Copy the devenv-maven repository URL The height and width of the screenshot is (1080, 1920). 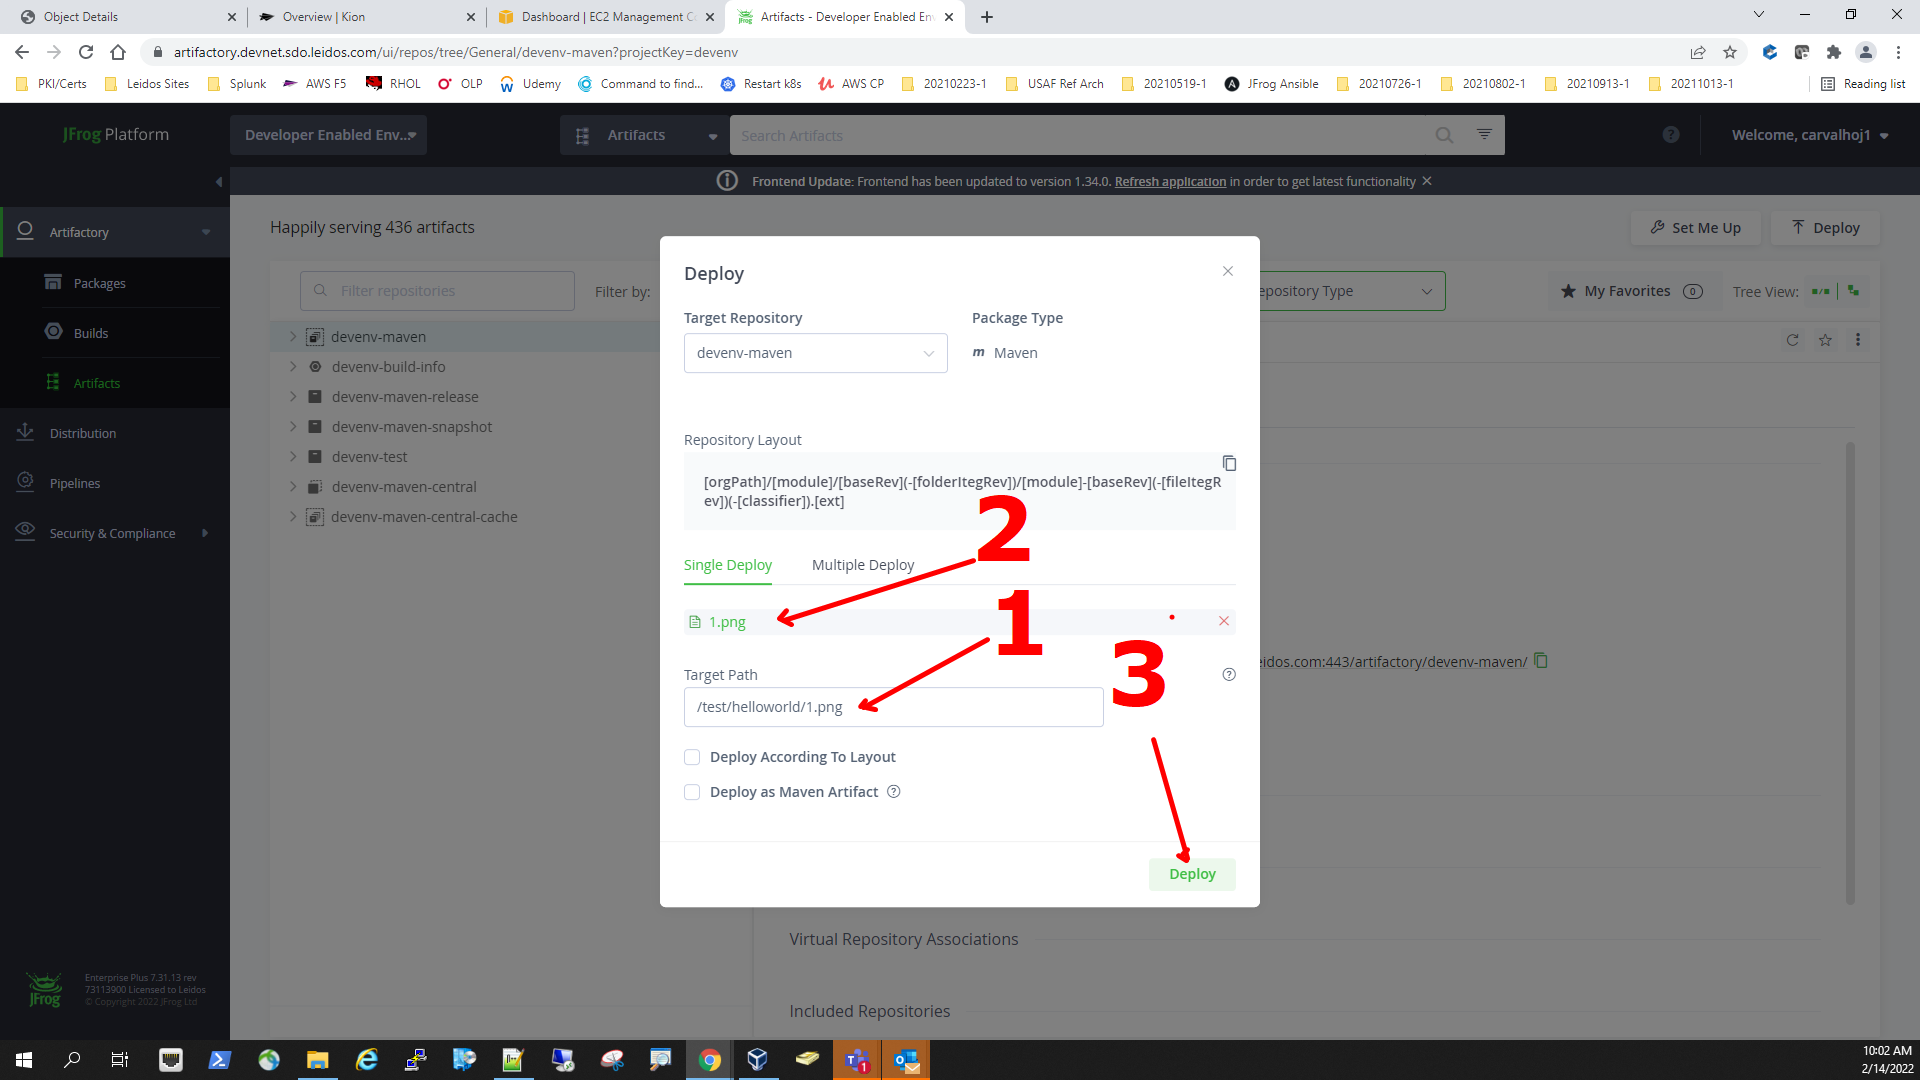click(1541, 661)
